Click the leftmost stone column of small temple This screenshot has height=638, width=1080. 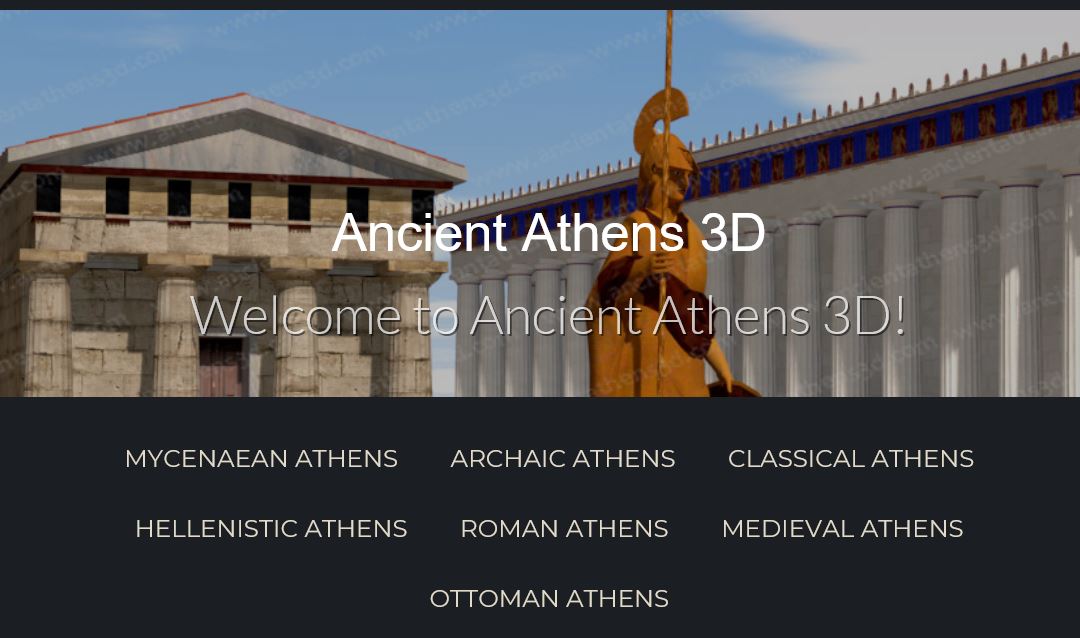[47, 336]
